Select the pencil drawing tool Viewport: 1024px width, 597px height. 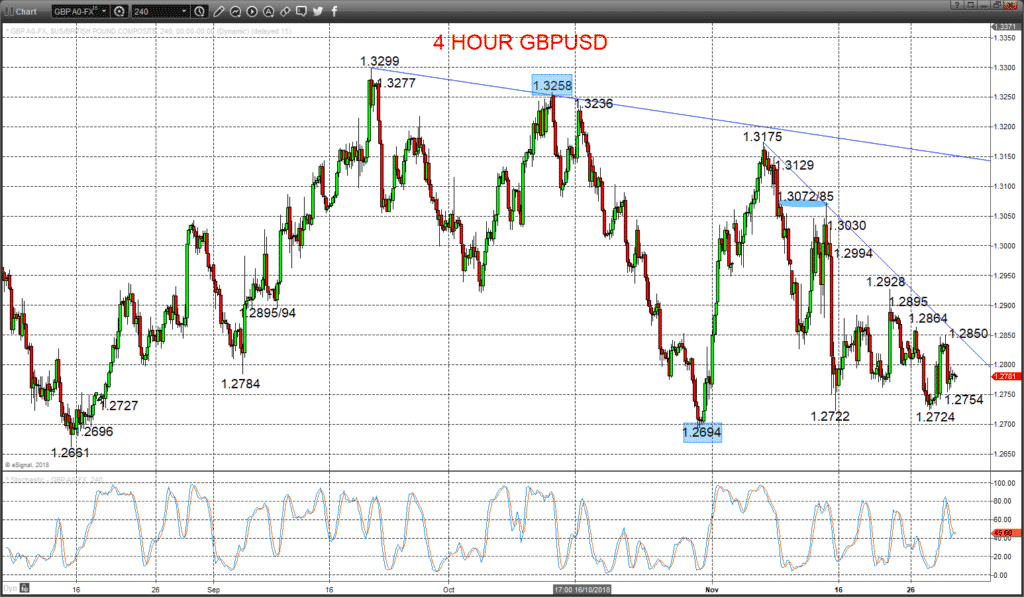[x=219, y=12]
